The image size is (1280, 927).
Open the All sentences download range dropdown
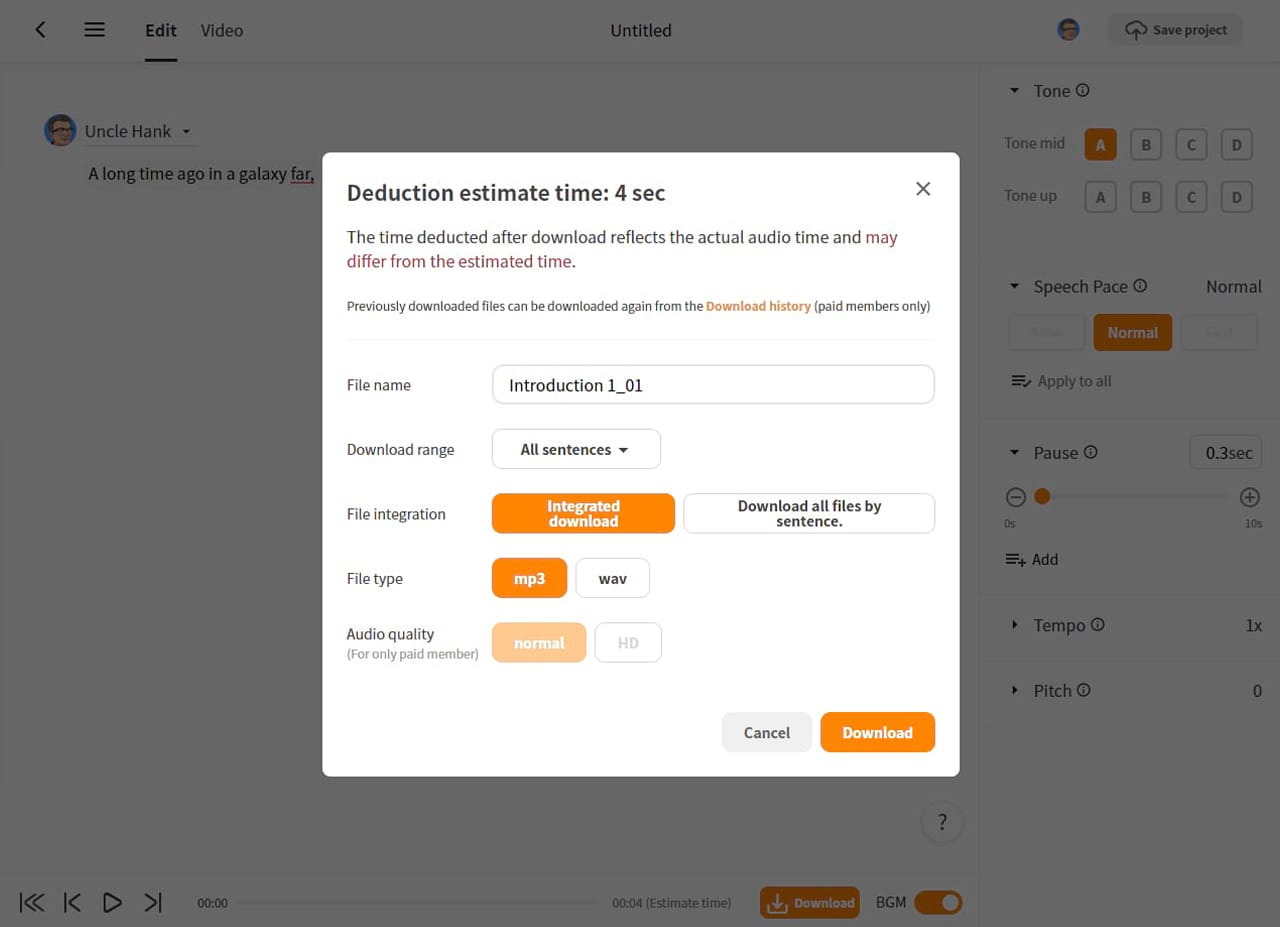coord(575,448)
